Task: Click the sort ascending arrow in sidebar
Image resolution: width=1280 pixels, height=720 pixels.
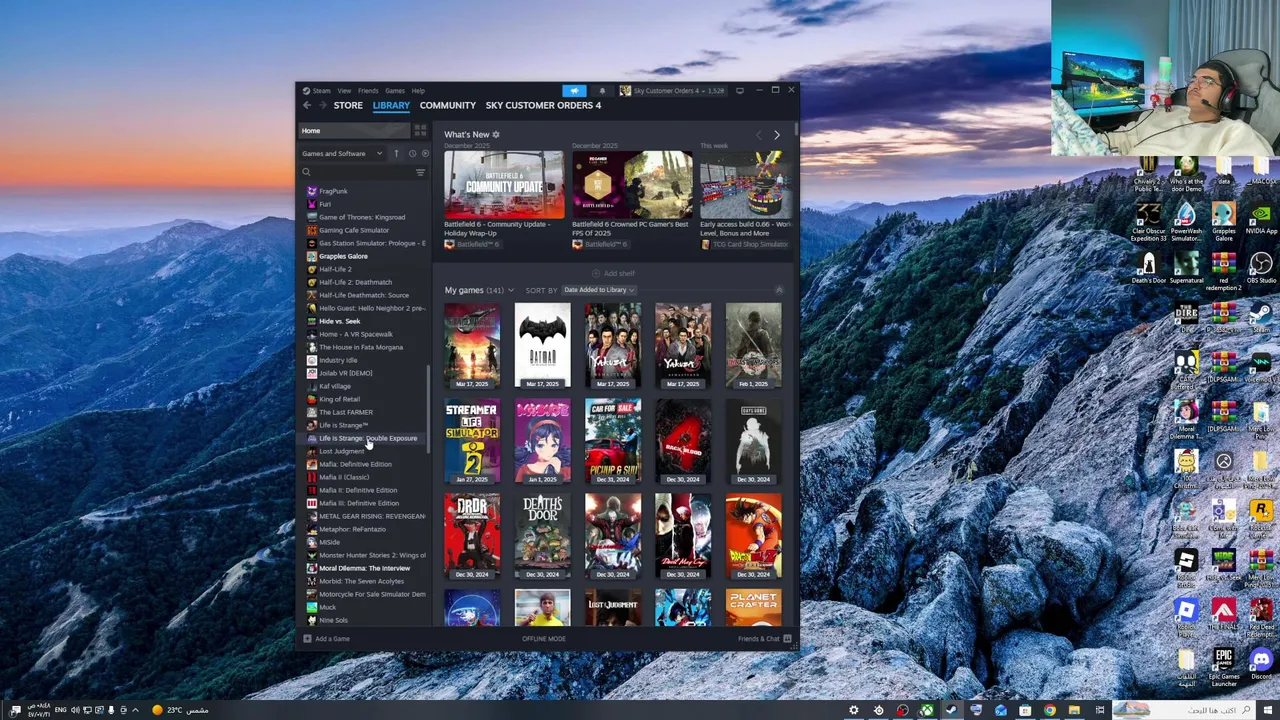Action: coord(396,154)
